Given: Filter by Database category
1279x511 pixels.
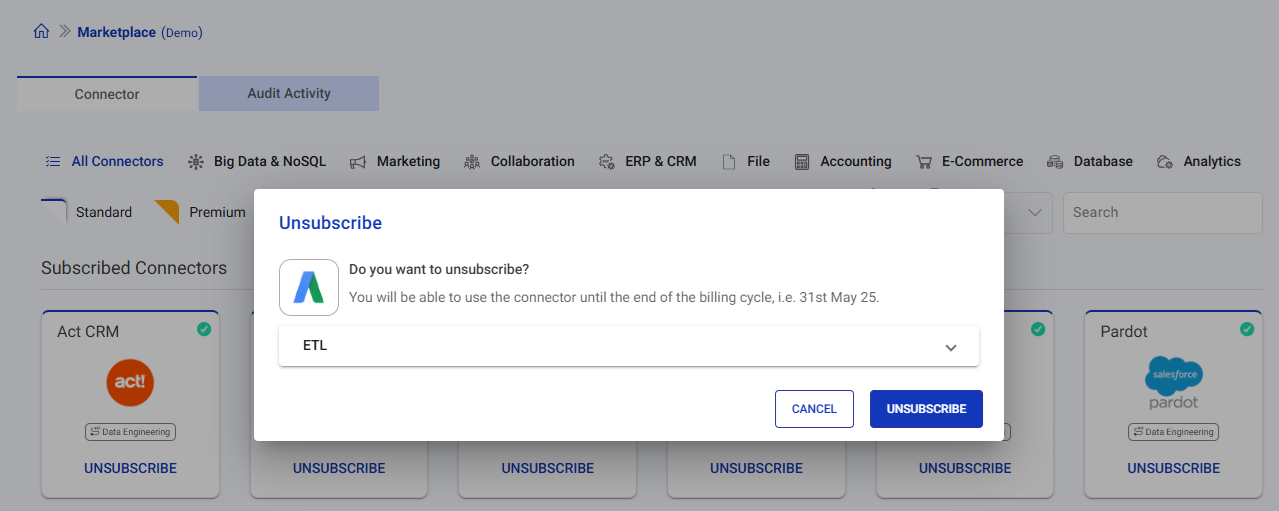Looking at the screenshot, I should [x=1103, y=161].
